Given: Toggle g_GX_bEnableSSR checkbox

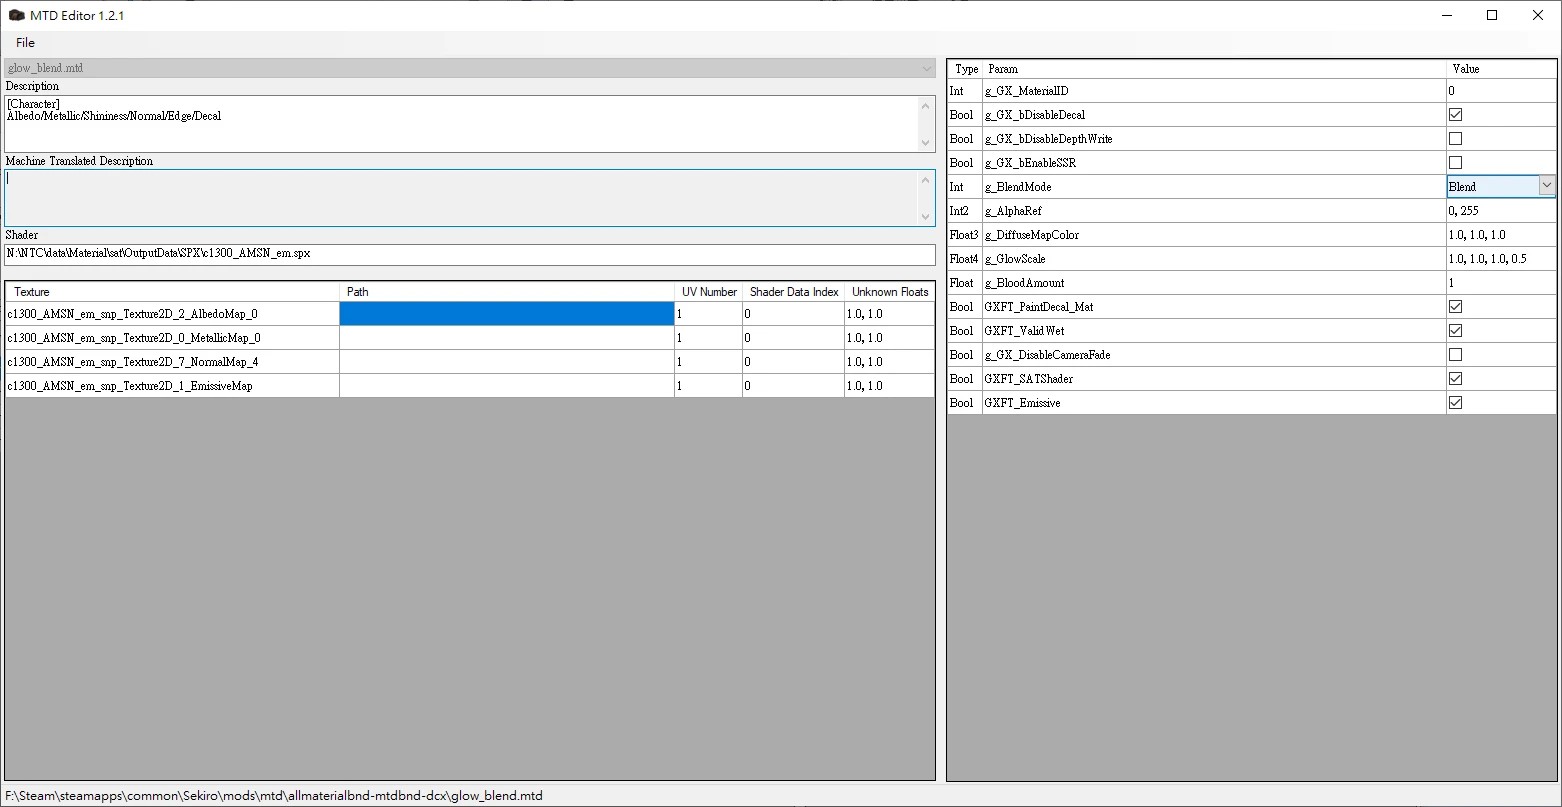Looking at the screenshot, I should (1455, 163).
